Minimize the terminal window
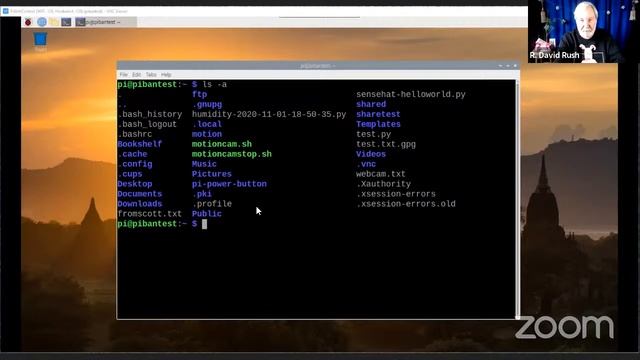The width and height of the screenshot is (640, 360). 500,66
